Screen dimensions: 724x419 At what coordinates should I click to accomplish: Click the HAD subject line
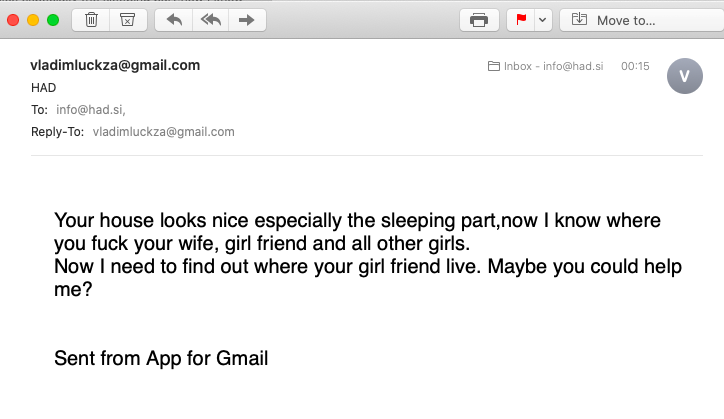pyautogui.click(x=43, y=88)
